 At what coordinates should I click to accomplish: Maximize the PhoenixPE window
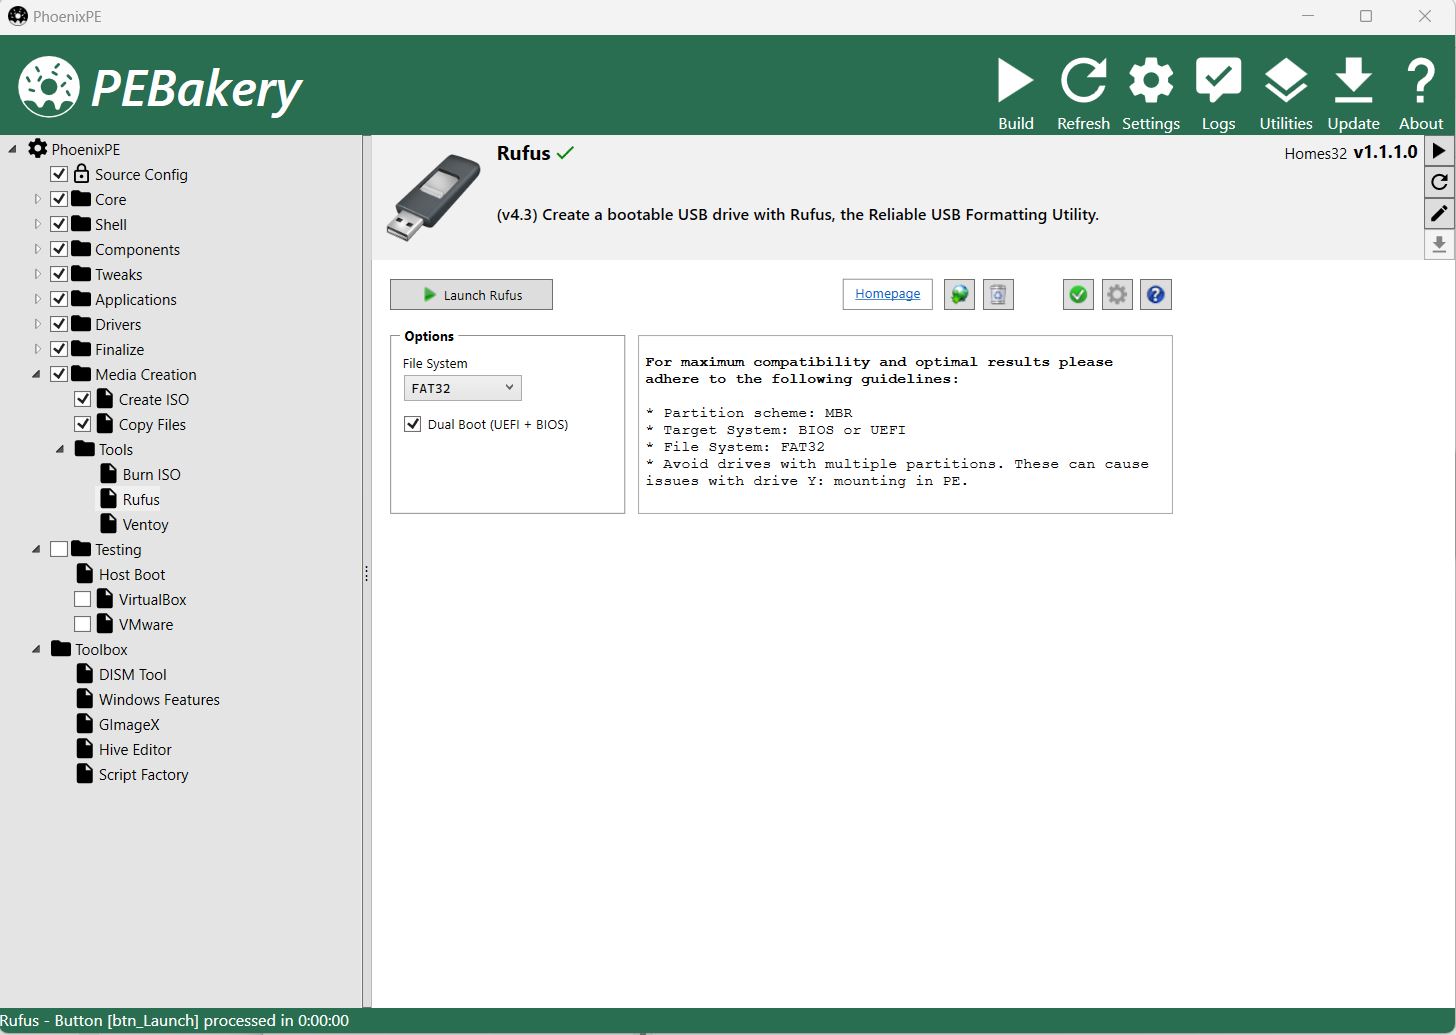[1366, 16]
